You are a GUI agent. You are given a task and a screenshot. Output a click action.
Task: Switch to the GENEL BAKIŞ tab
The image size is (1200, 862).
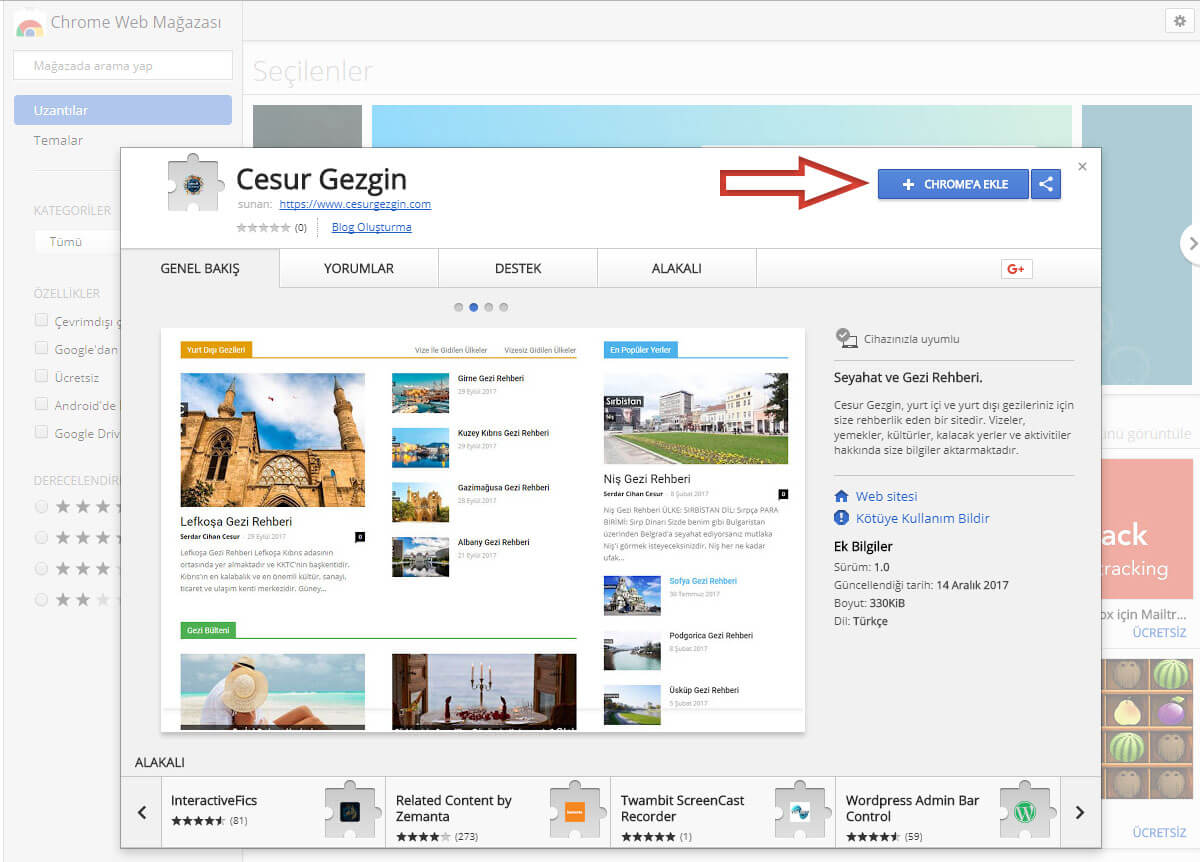tap(200, 268)
